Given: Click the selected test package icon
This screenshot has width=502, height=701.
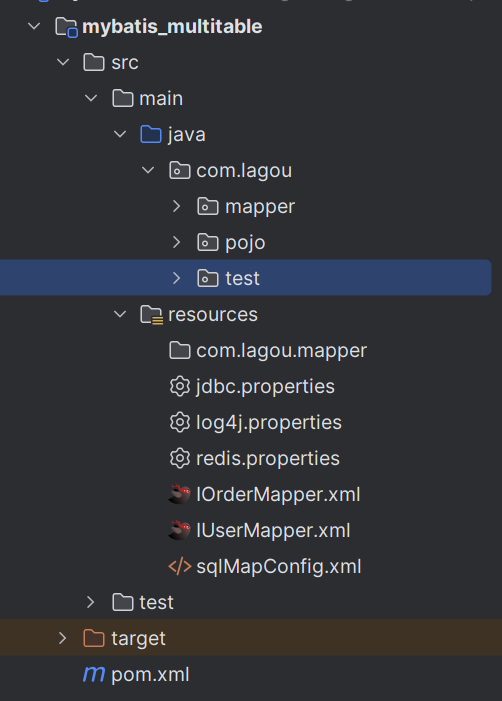Looking at the screenshot, I should pos(208,279).
